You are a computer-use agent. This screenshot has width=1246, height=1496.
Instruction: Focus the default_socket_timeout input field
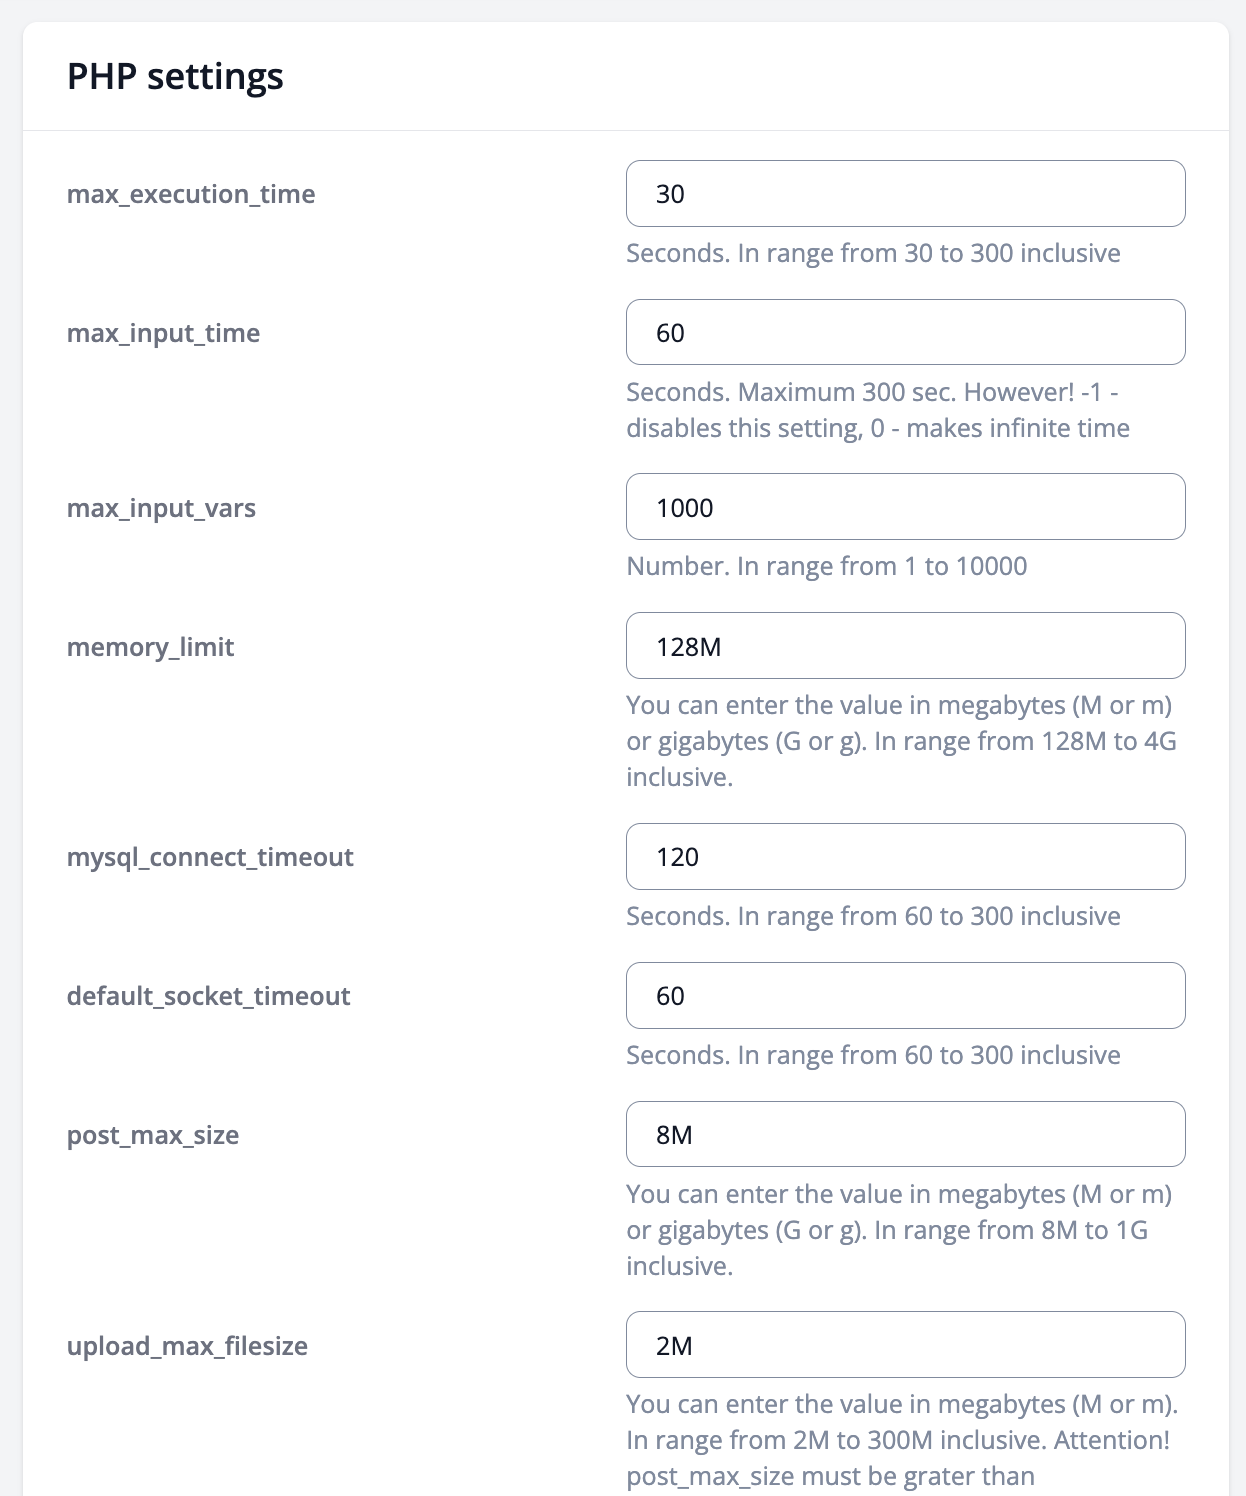(905, 996)
